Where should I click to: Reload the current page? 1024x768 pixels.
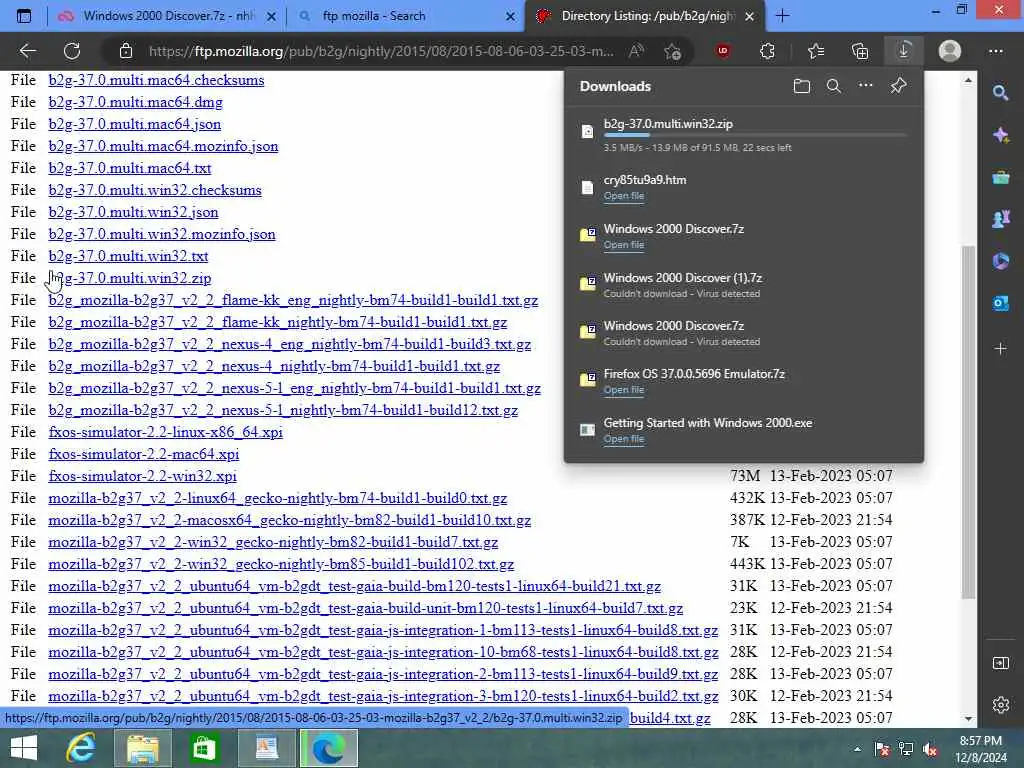tap(72, 51)
